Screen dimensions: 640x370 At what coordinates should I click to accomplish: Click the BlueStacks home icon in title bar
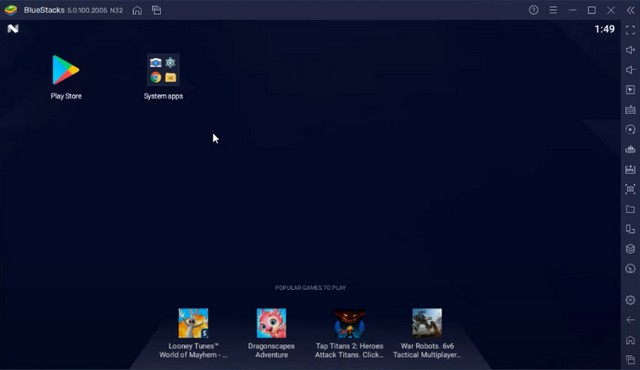[137, 10]
